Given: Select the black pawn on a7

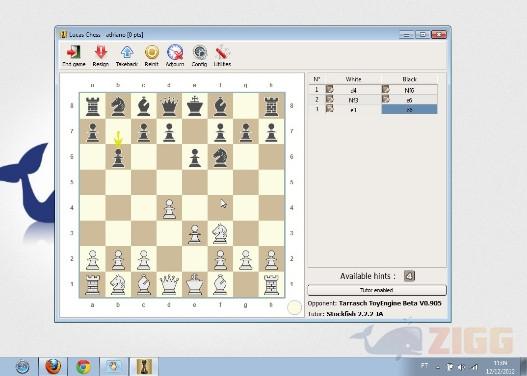Looking at the screenshot, I should 93,132.
